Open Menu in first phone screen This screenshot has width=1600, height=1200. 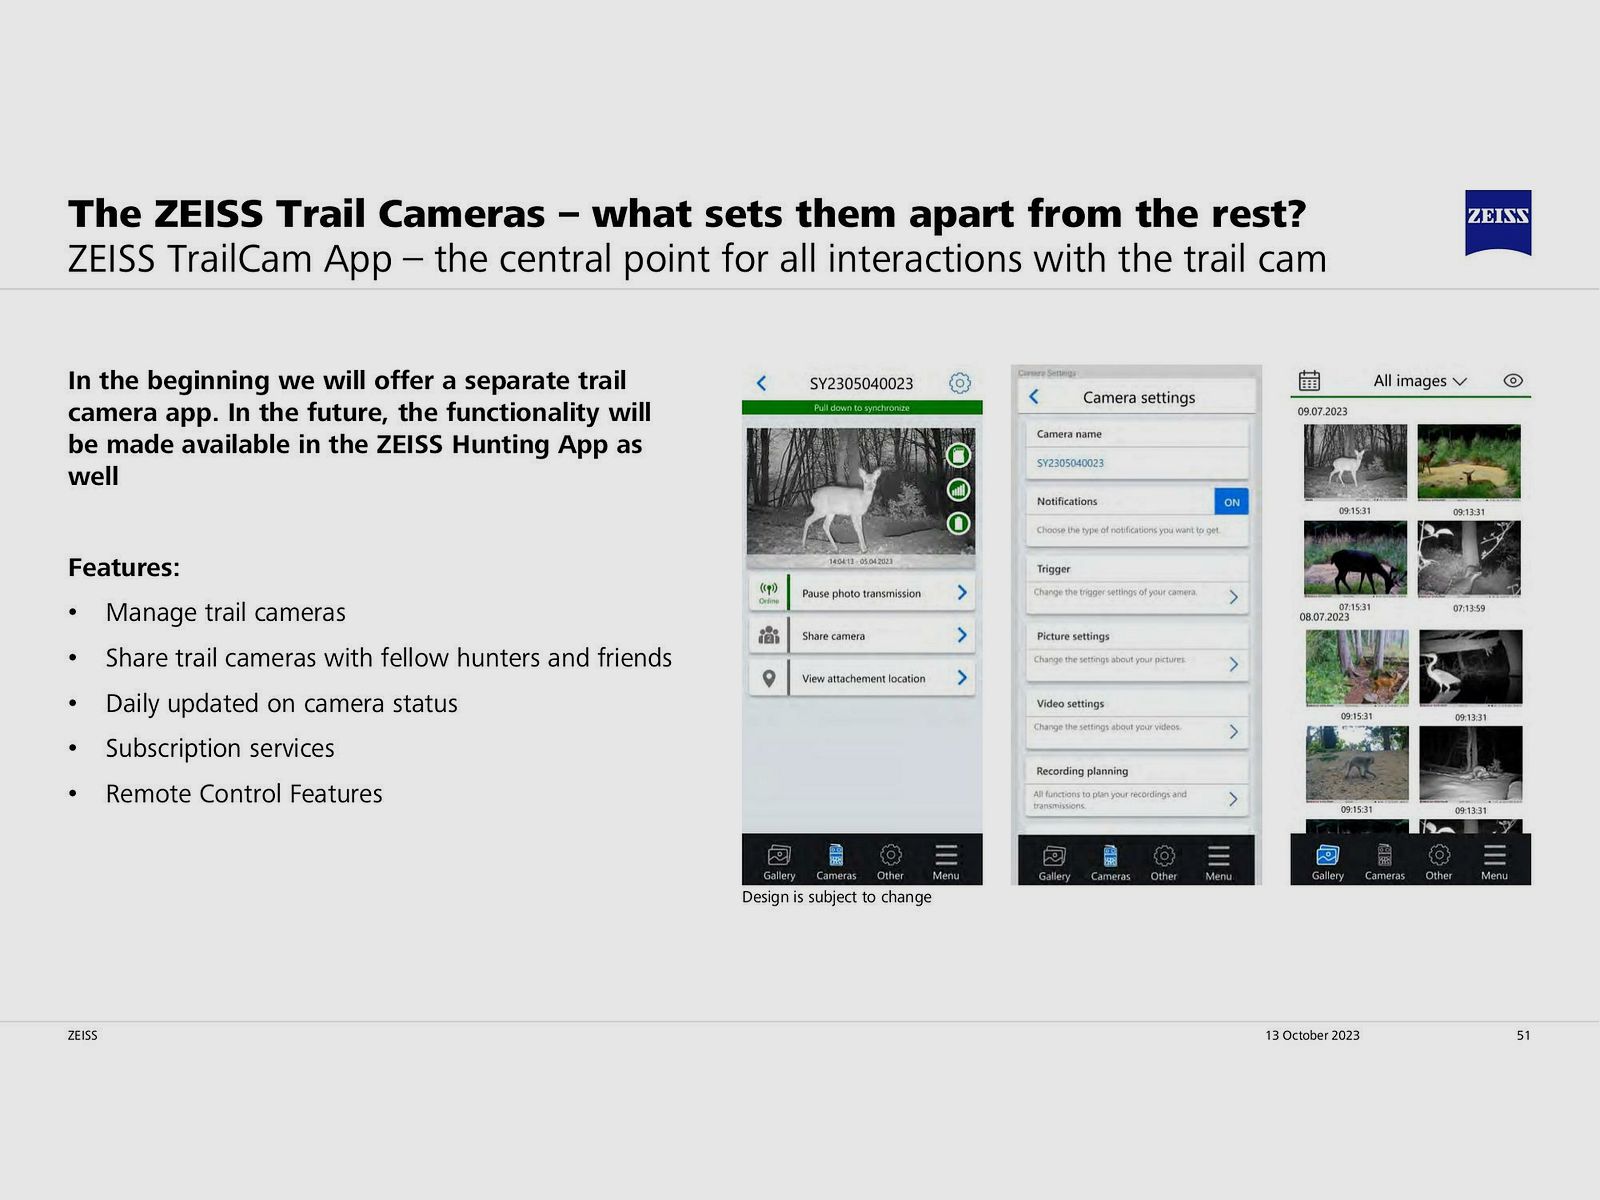(x=945, y=862)
